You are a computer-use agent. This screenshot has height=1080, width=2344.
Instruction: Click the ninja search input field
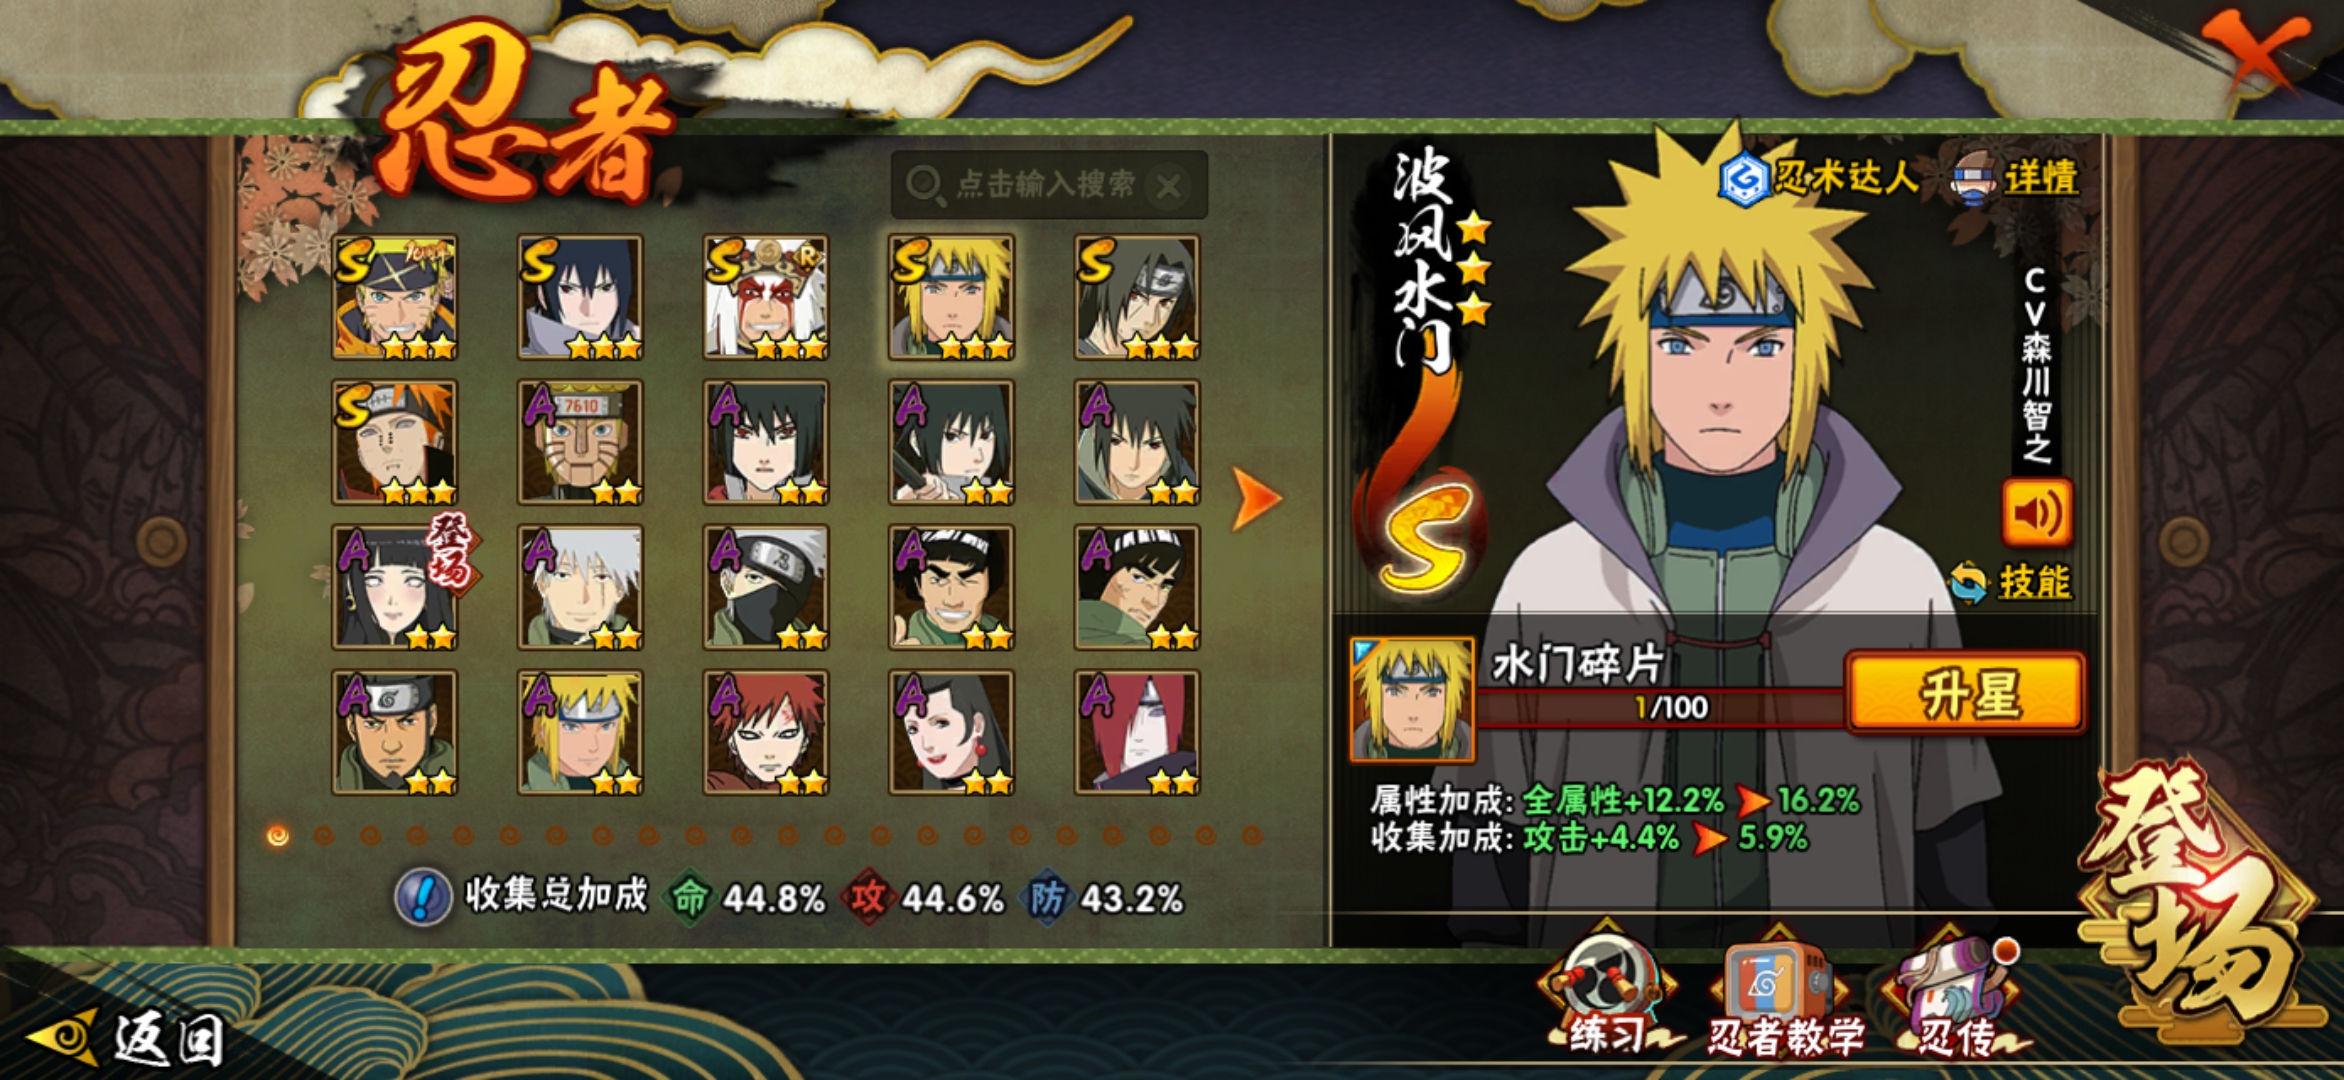click(1049, 185)
